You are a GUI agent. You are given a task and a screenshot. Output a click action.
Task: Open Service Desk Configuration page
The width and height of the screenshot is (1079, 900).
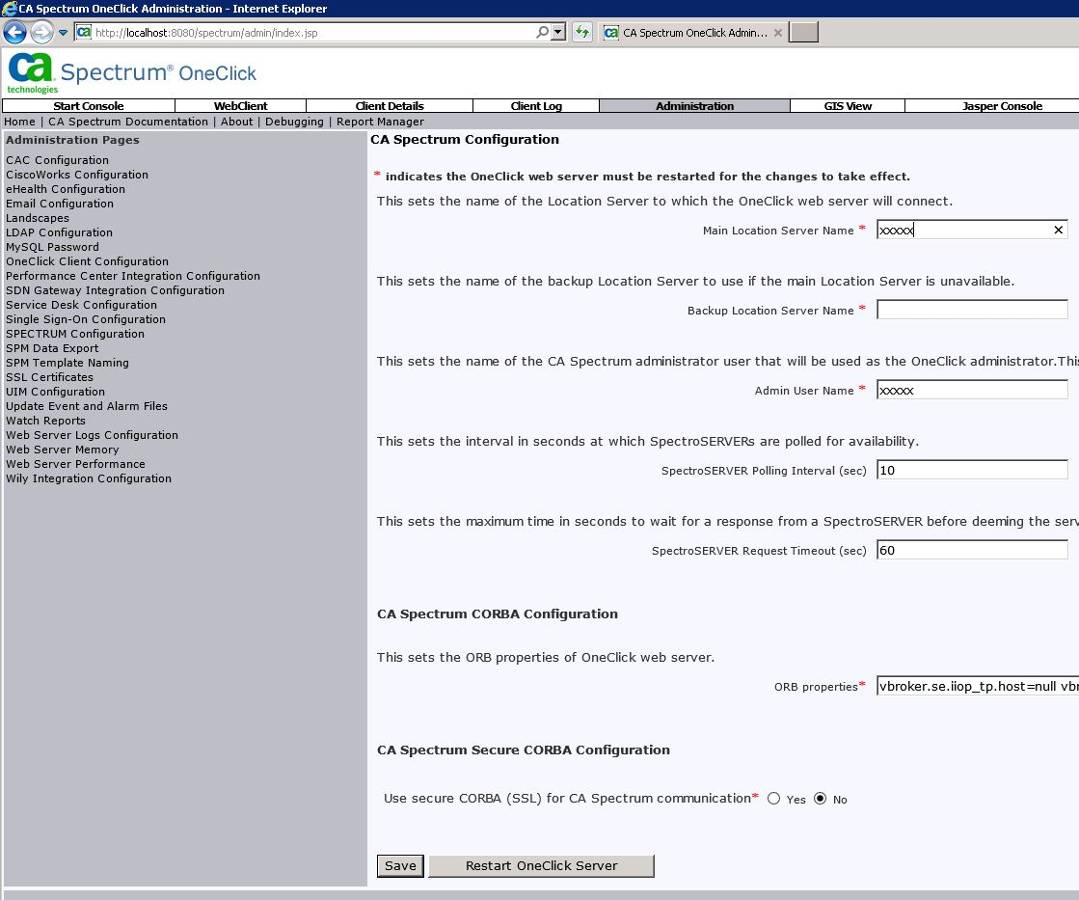tap(81, 305)
